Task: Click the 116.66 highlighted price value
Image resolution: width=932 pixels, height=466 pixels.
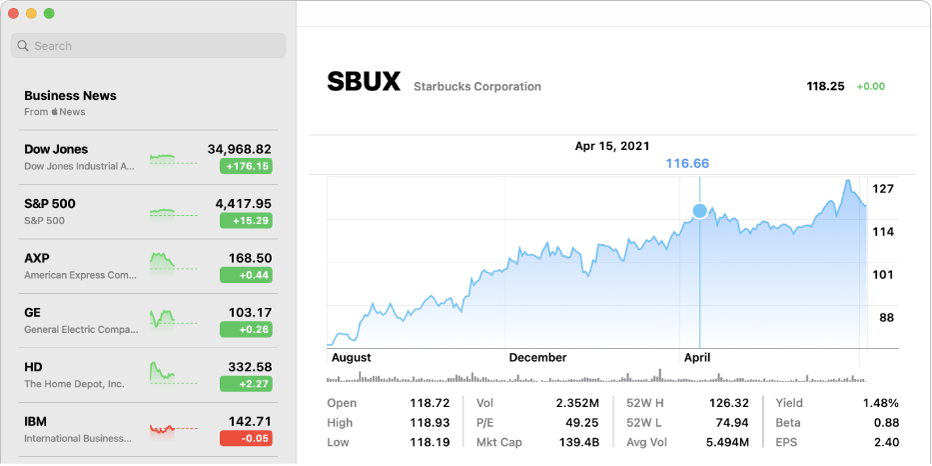Action: [x=687, y=163]
